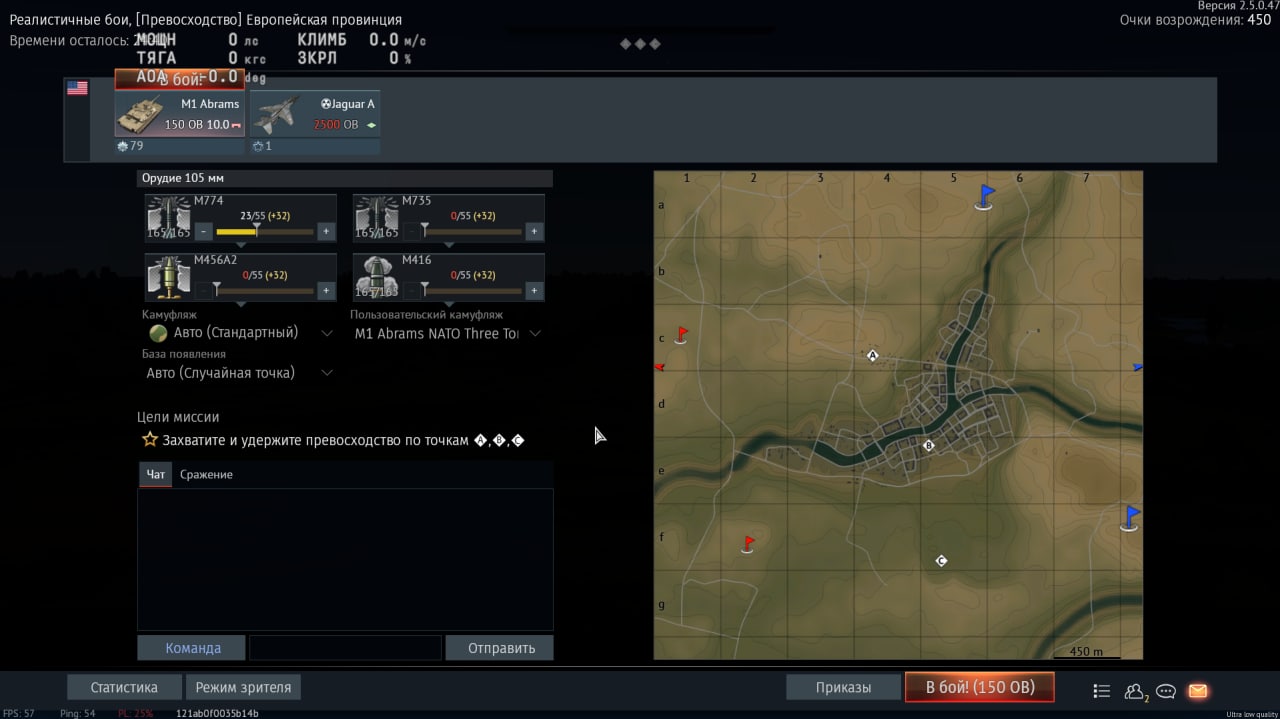Click the M774 shell type icon
The height and width of the screenshot is (719, 1280).
pos(169,218)
